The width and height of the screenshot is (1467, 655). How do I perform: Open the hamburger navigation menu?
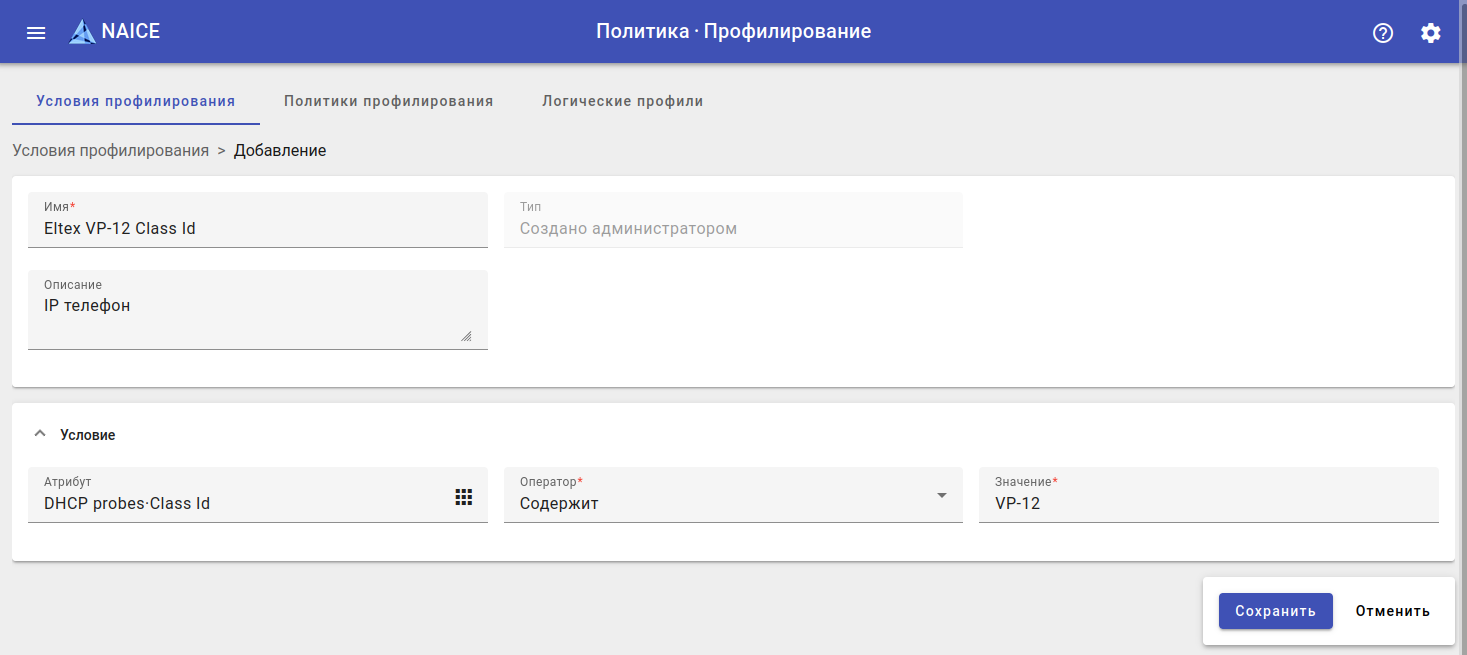click(x=36, y=33)
